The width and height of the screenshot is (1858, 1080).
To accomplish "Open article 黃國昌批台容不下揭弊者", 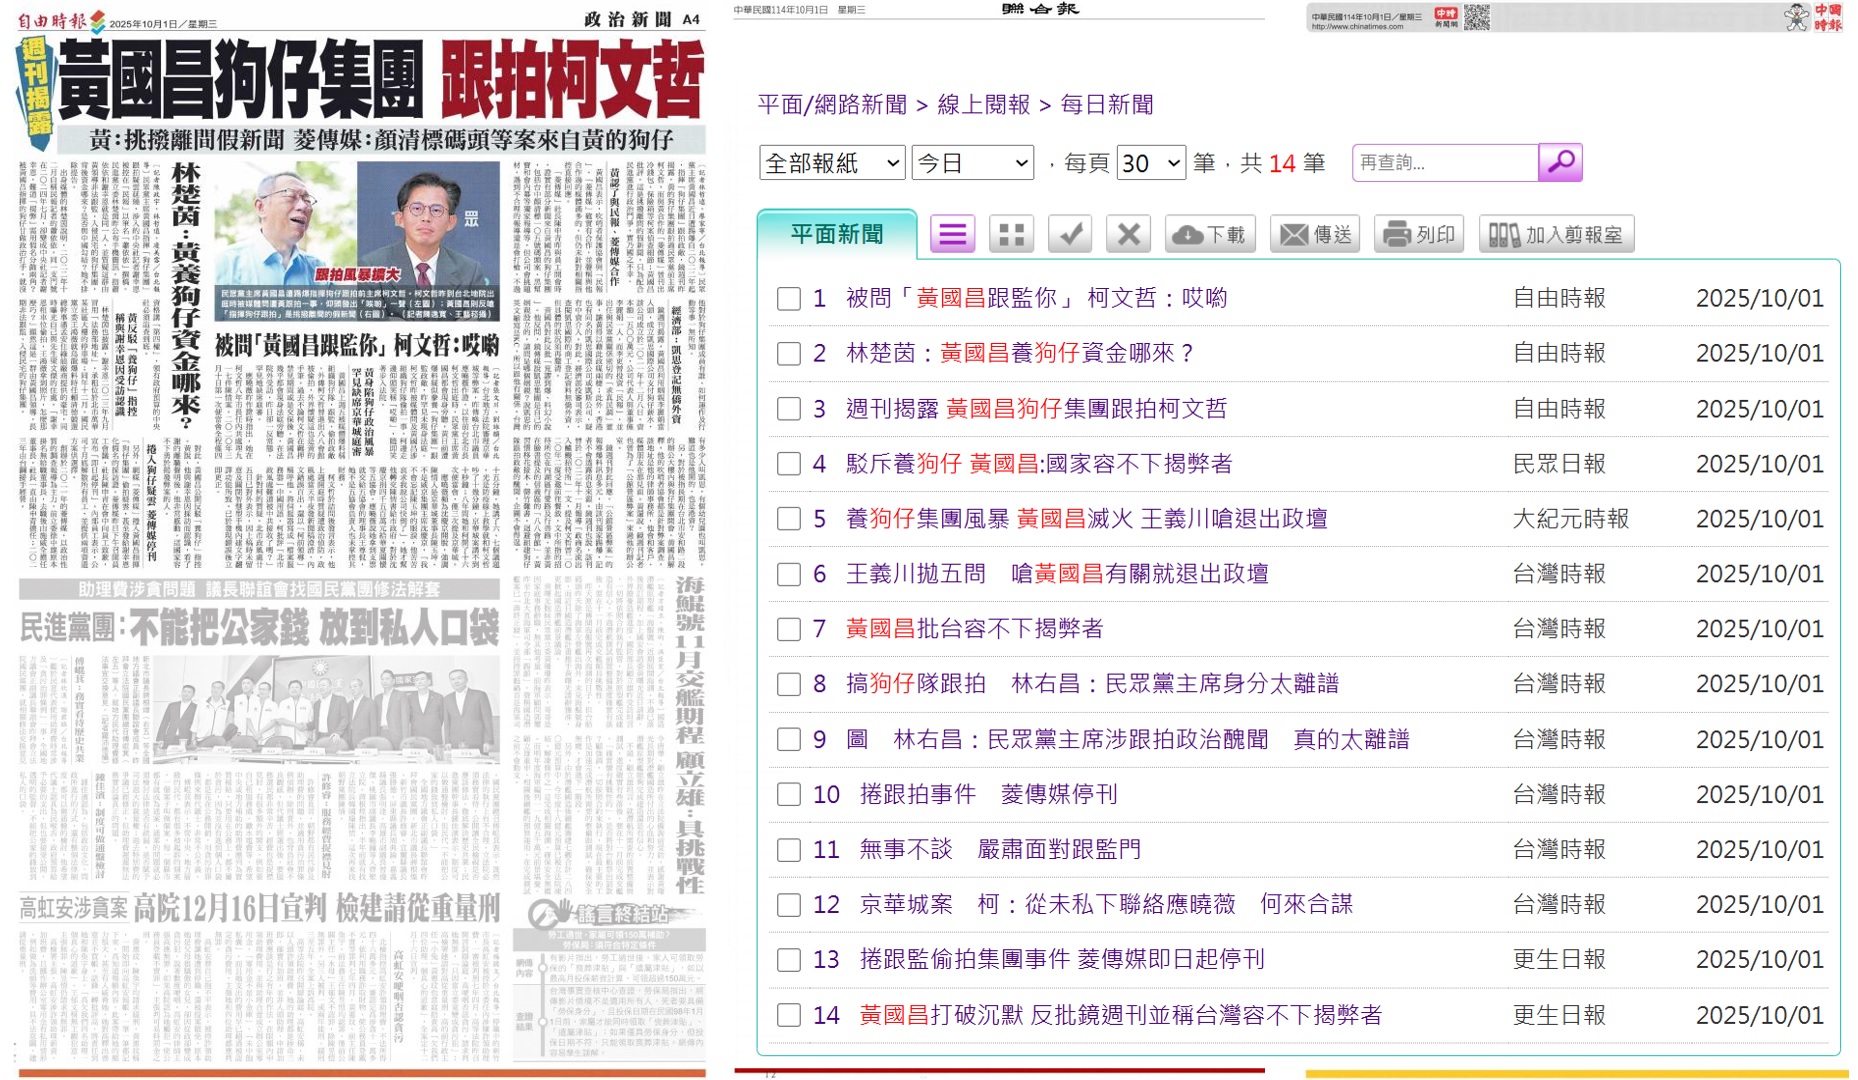I will tap(975, 629).
